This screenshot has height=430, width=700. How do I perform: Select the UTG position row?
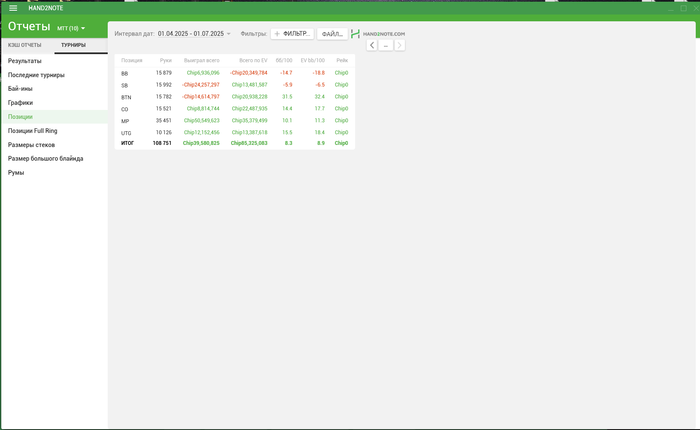coord(234,133)
